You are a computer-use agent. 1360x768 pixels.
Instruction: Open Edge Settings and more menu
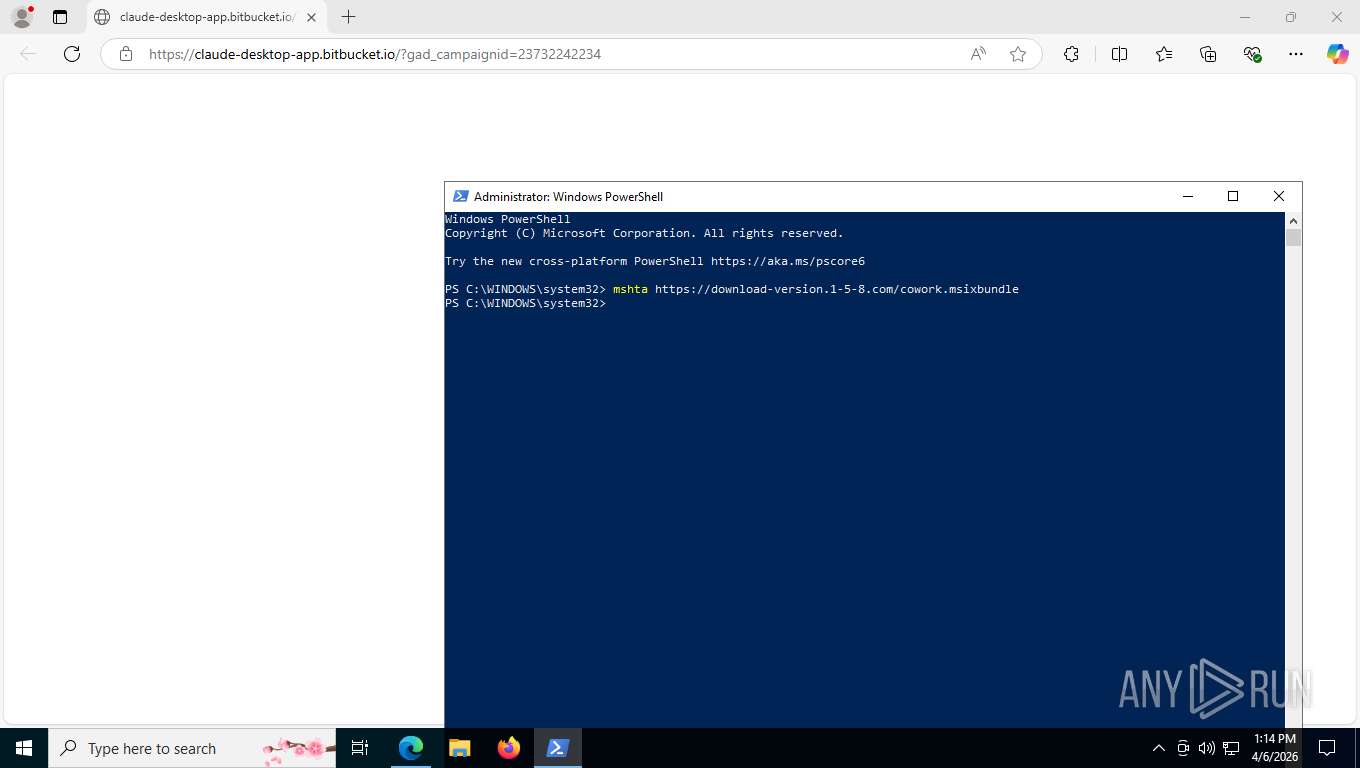(x=1296, y=54)
